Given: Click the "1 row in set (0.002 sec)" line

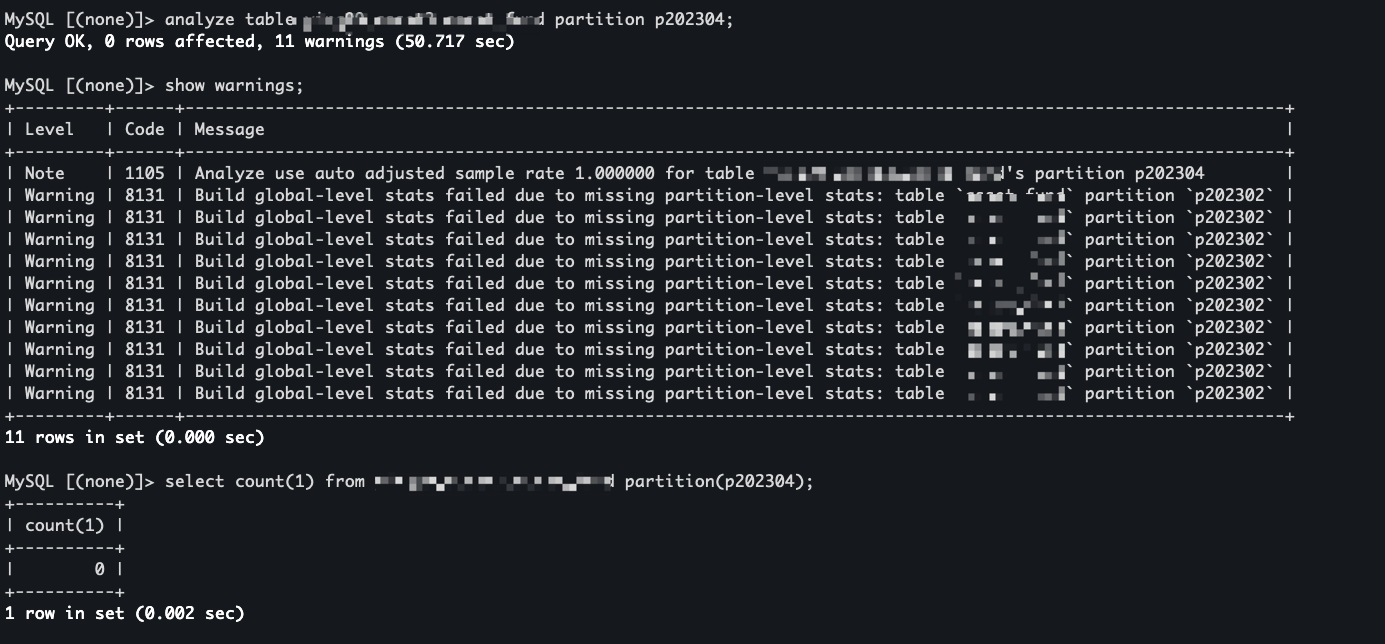Looking at the screenshot, I should [124, 613].
